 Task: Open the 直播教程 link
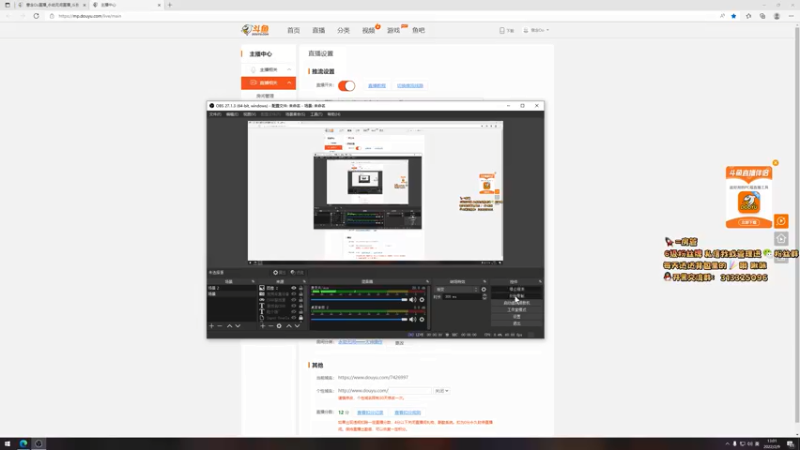coord(377,86)
